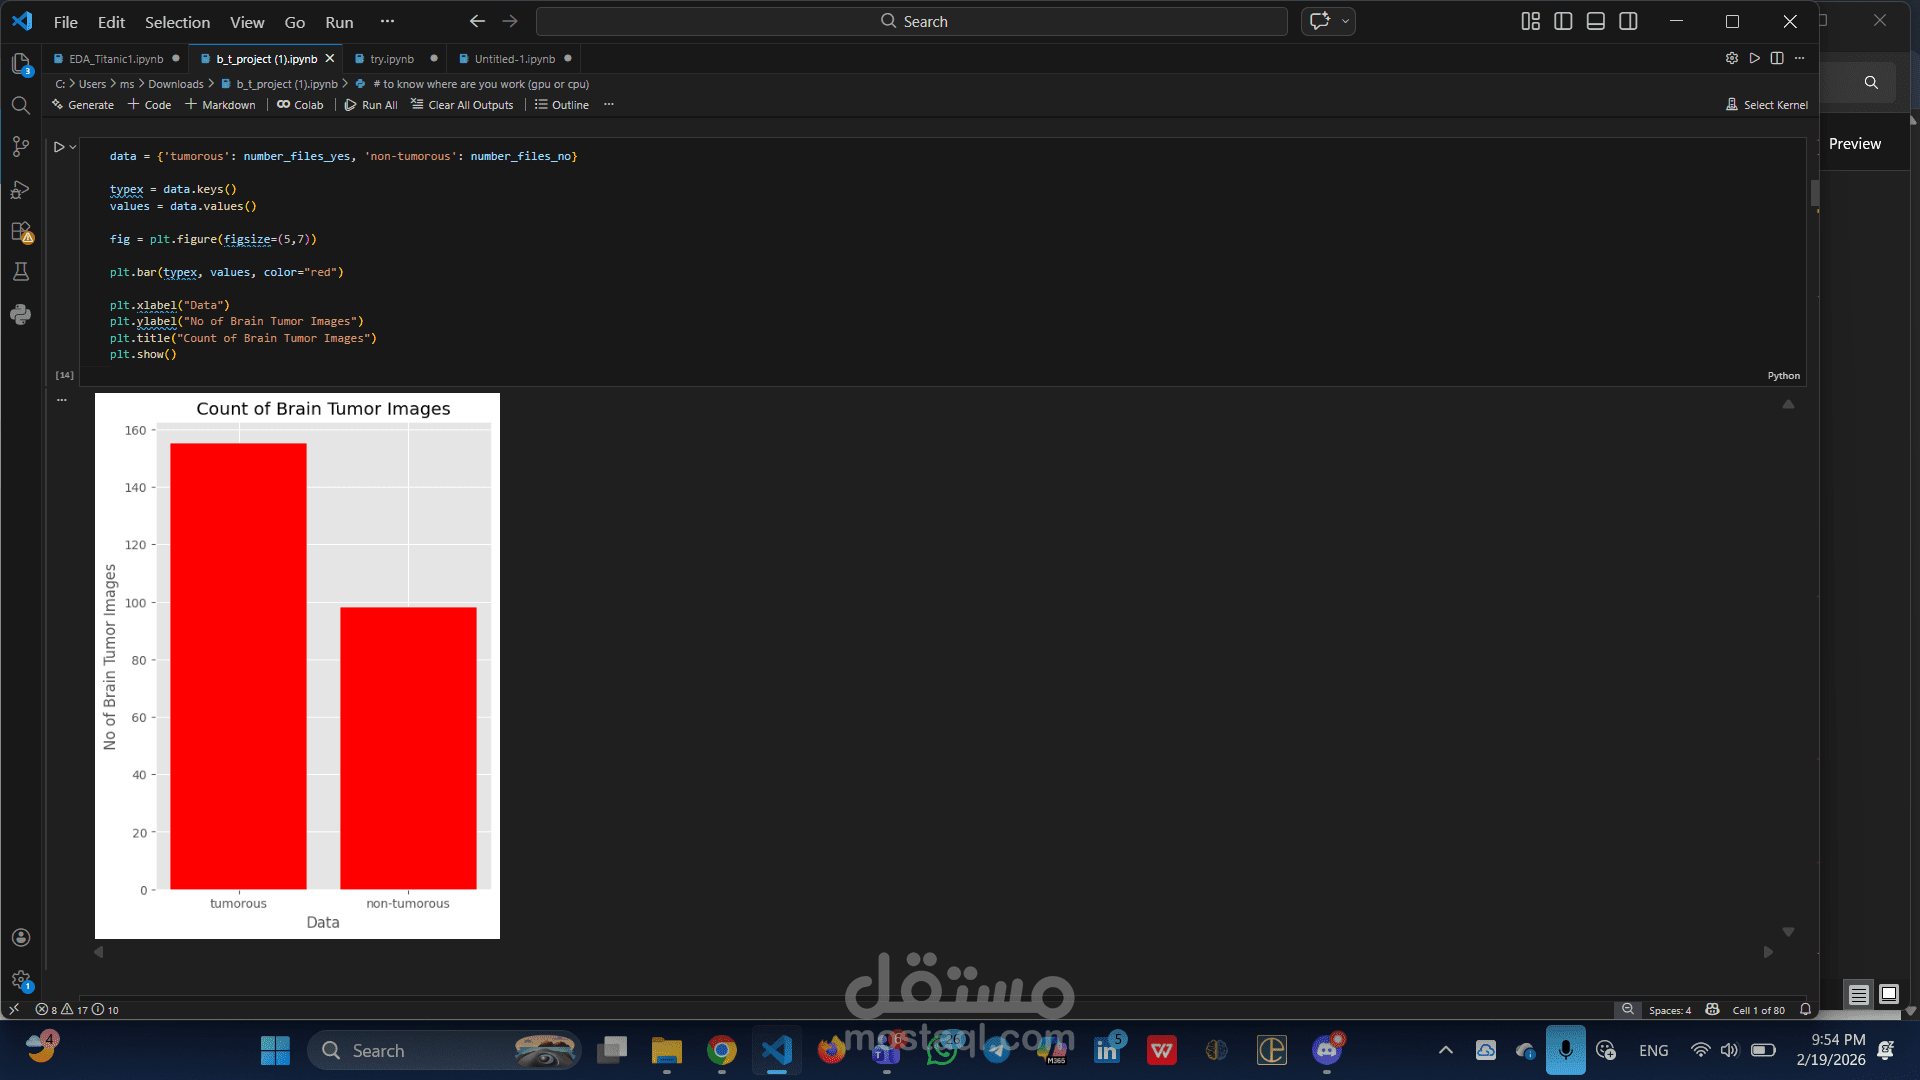The image size is (1920, 1080).
Task: Open the Python sidebar icon
Action: pyautogui.click(x=21, y=315)
